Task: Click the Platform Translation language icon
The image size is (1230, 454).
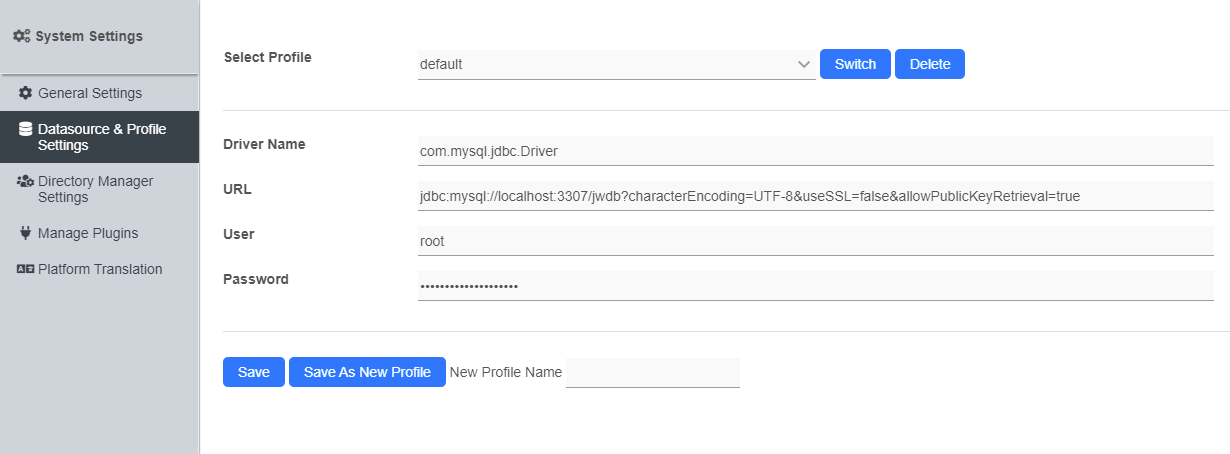Action: click(x=26, y=269)
